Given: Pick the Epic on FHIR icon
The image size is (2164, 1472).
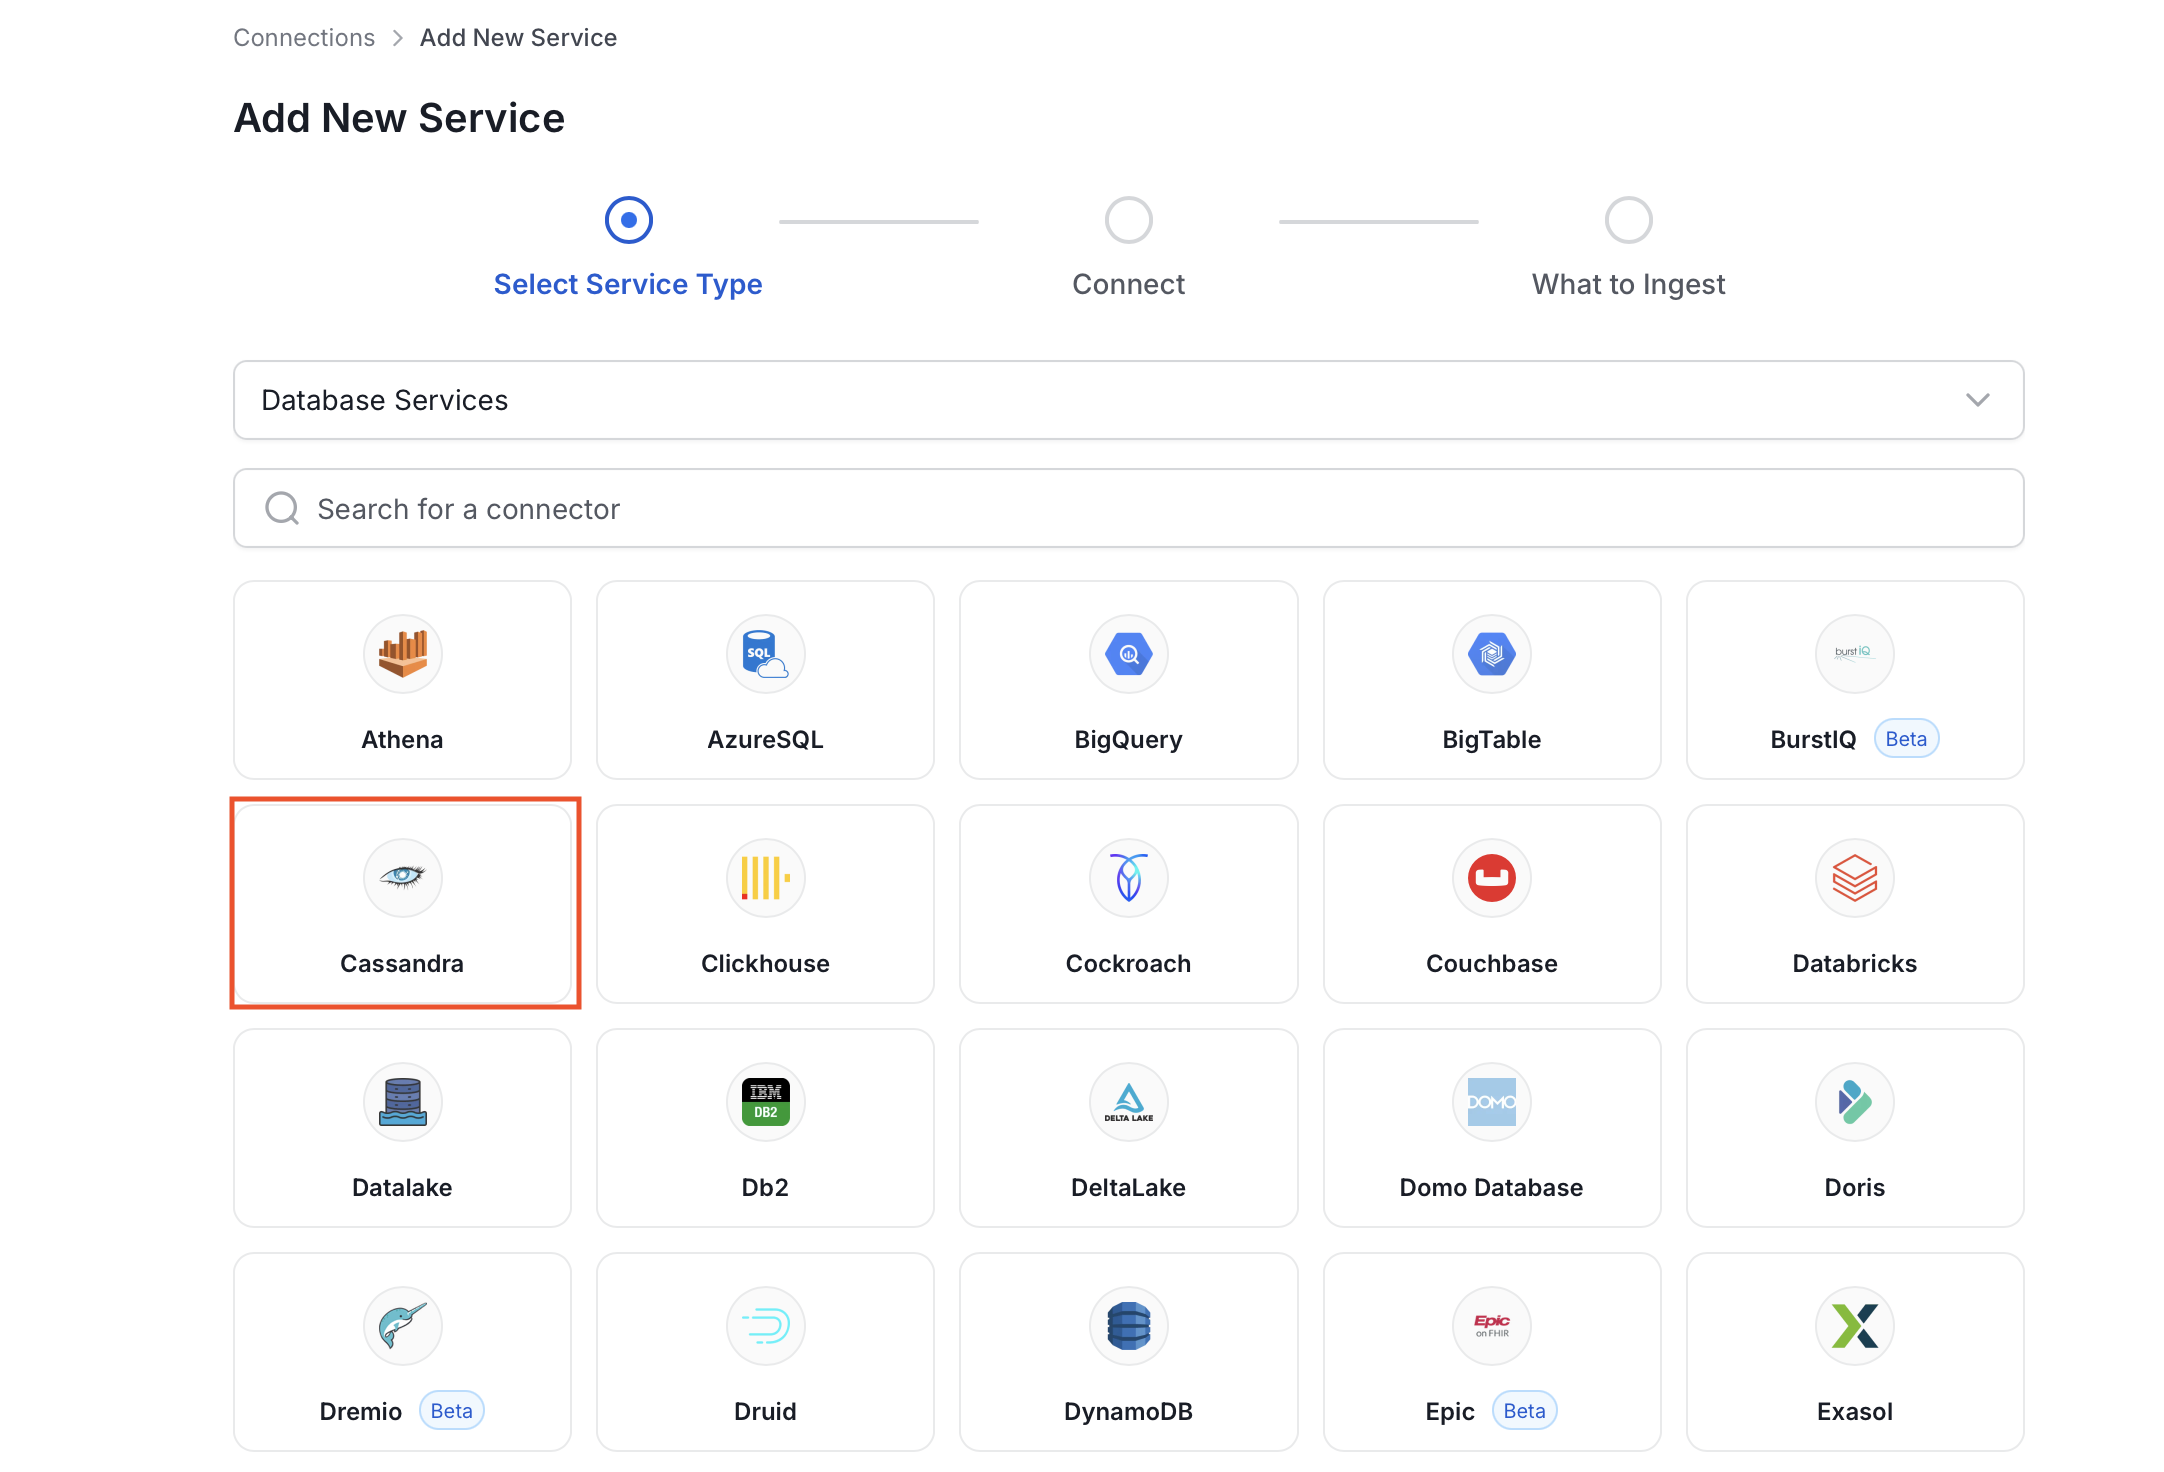Looking at the screenshot, I should coord(1492,1326).
